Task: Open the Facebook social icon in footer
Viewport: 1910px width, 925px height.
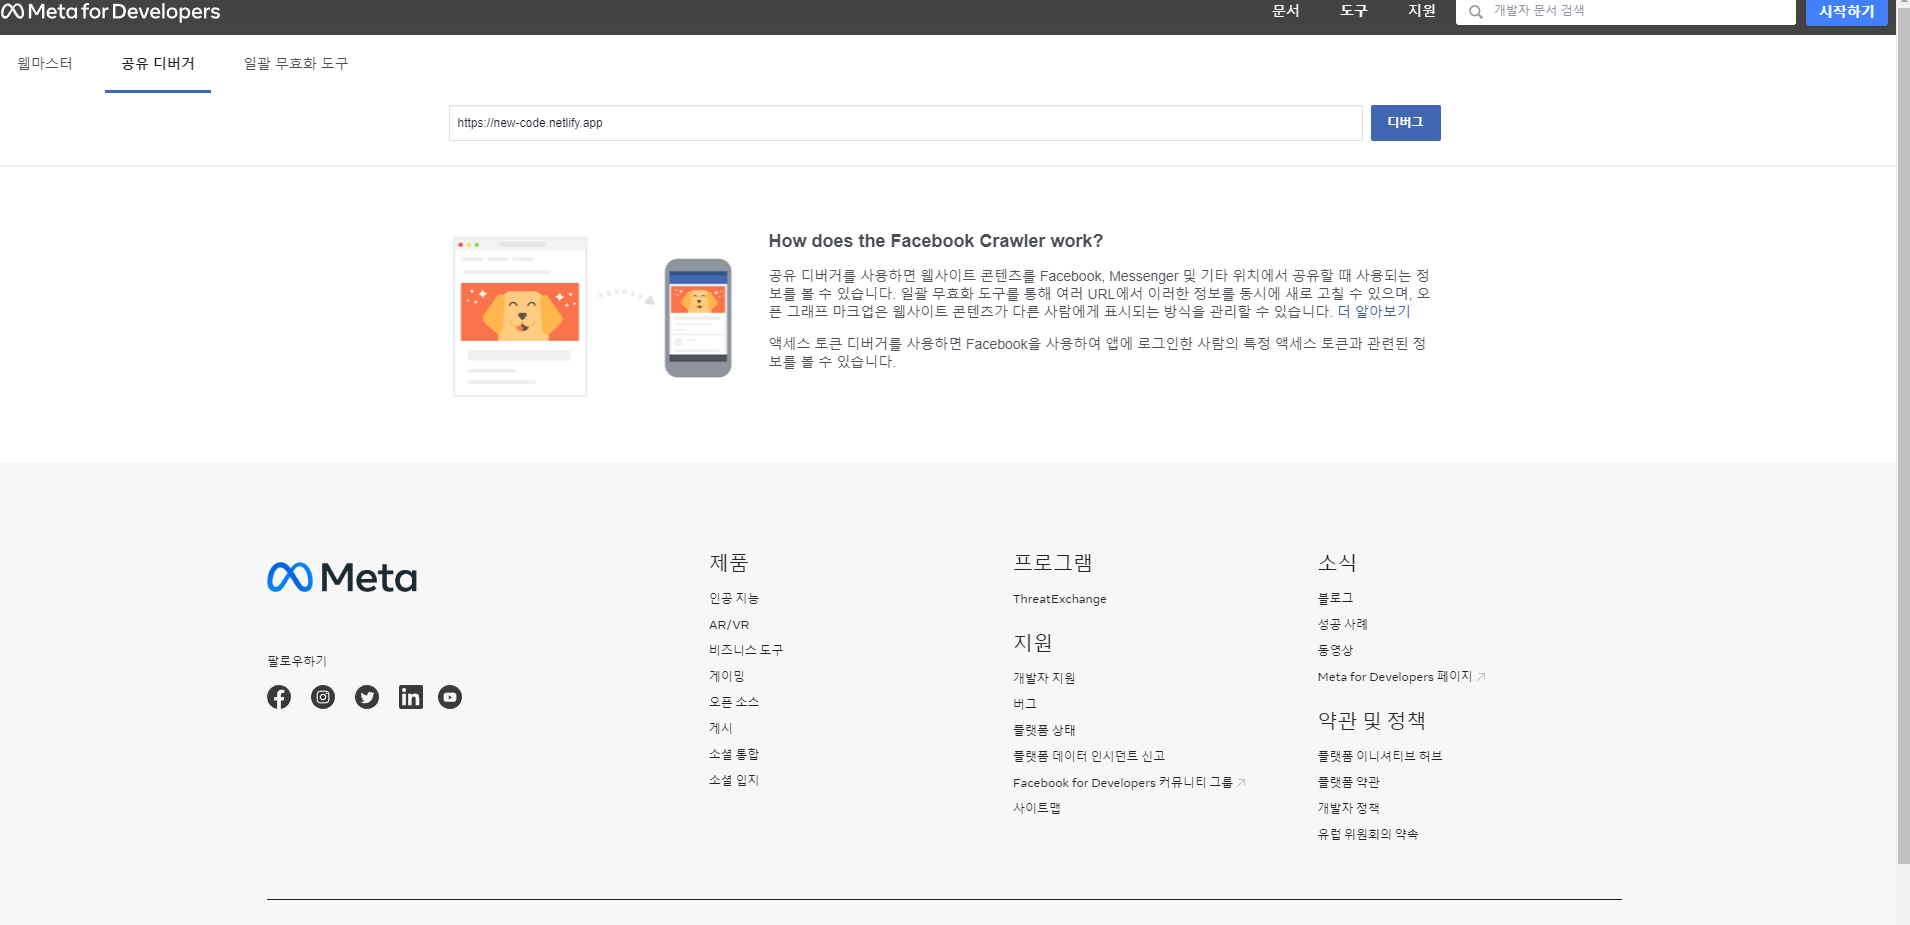Action: point(279,697)
